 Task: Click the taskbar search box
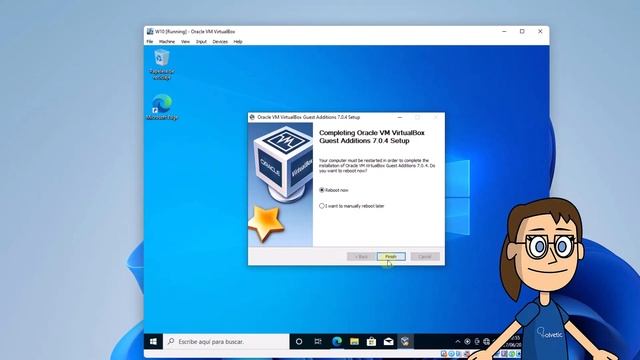pyautogui.click(x=227, y=342)
